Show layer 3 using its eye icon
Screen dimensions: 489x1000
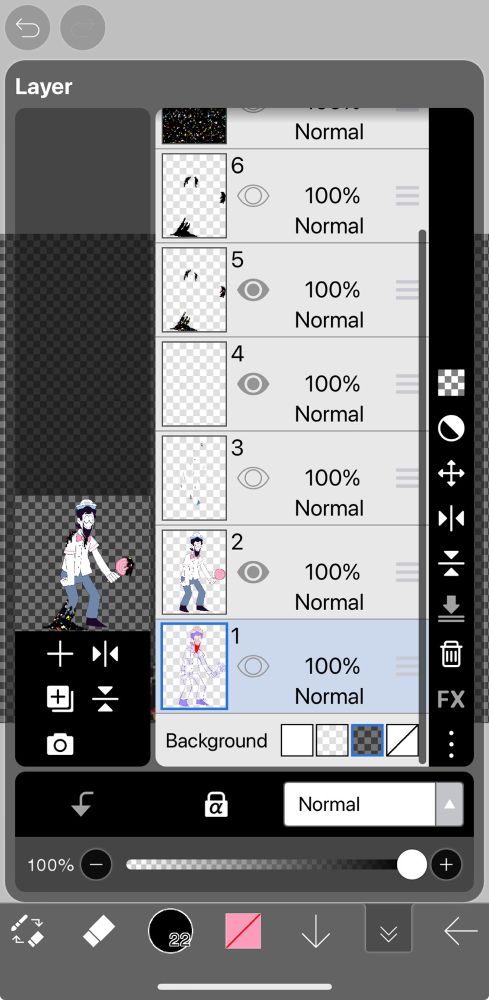pyautogui.click(x=253, y=478)
